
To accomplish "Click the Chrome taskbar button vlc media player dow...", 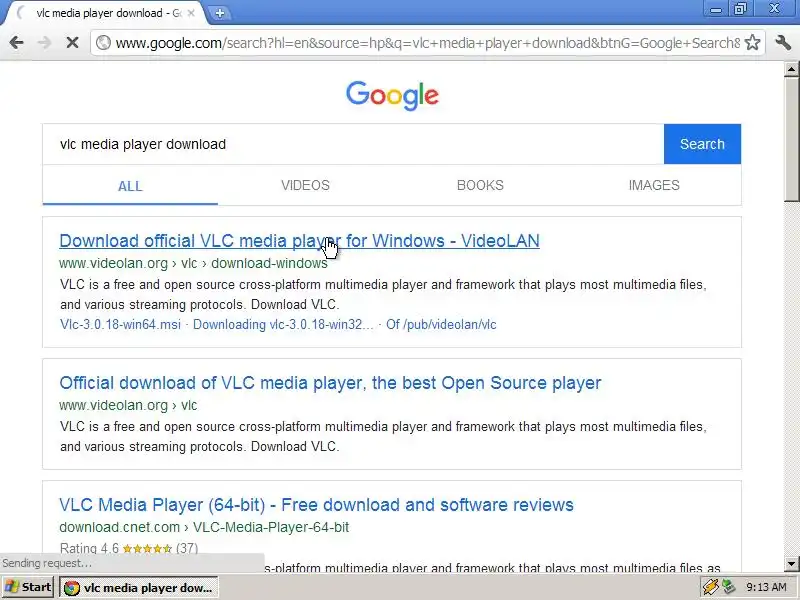I will click(x=139, y=588).
